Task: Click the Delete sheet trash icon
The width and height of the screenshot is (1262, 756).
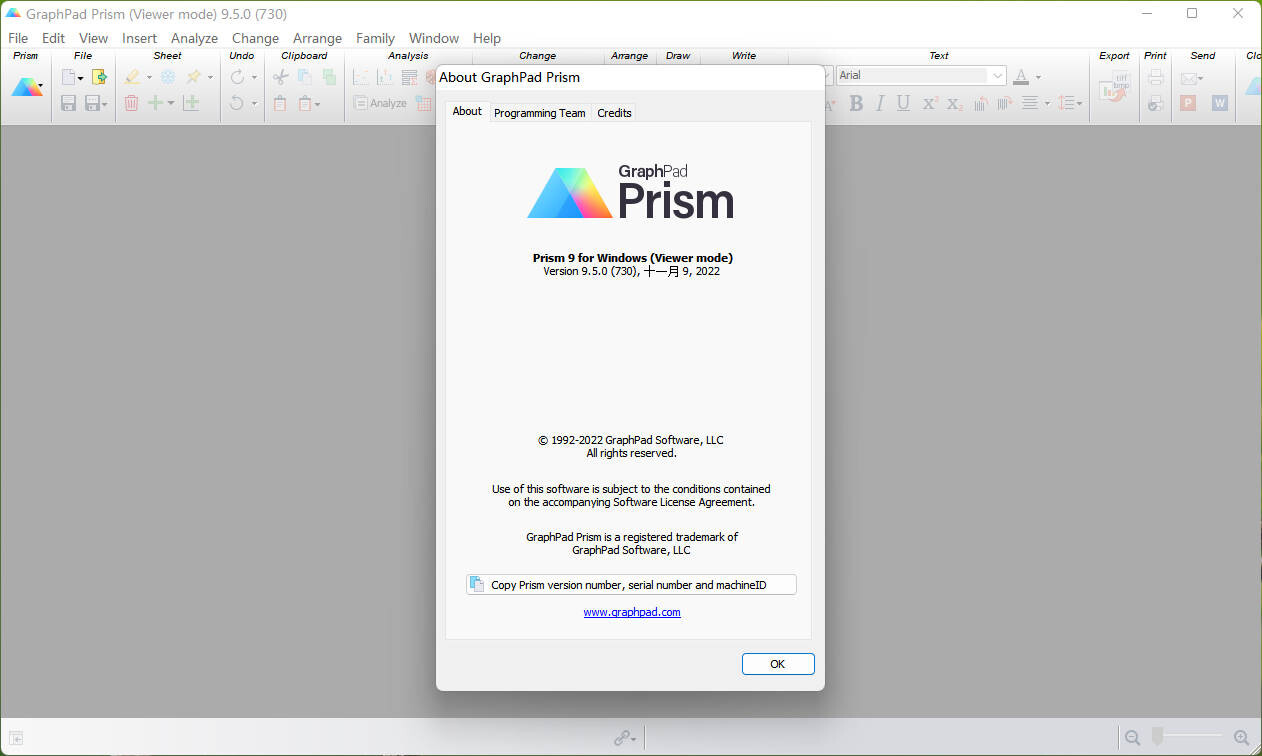Action: click(x=131, y=103)
